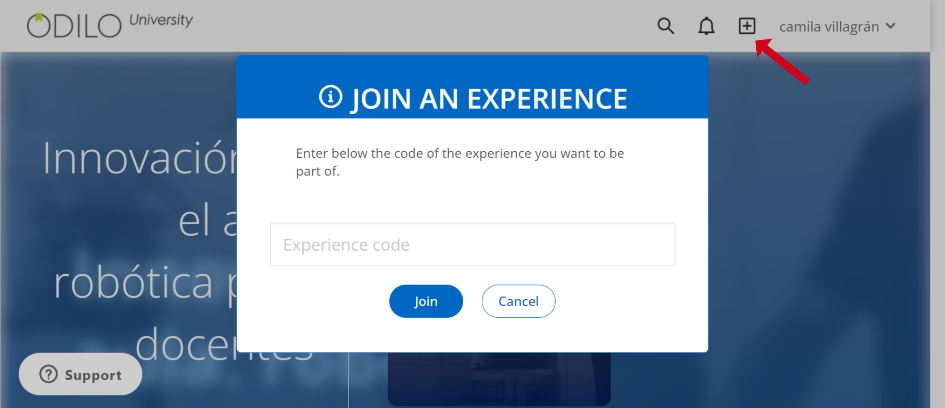
Task: Click the info icon in the dialog header
Action: [x=330, y=96]
